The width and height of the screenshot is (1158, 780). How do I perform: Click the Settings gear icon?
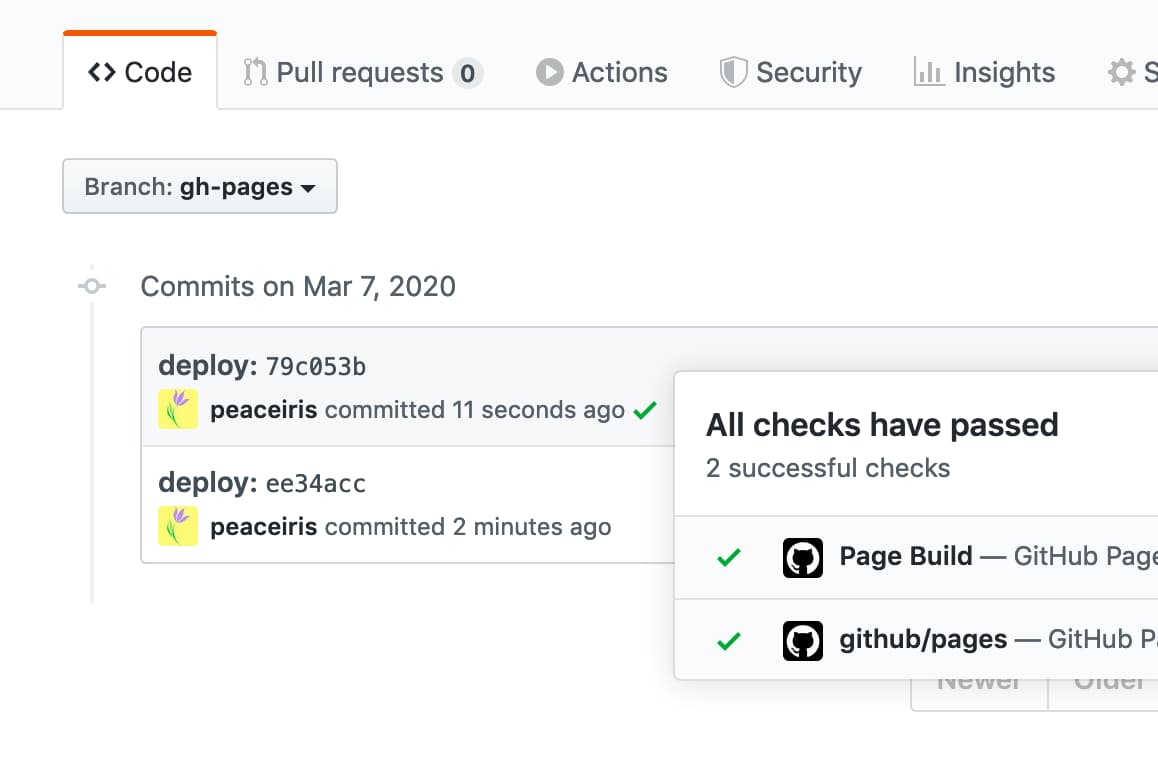pos(1121,72)
